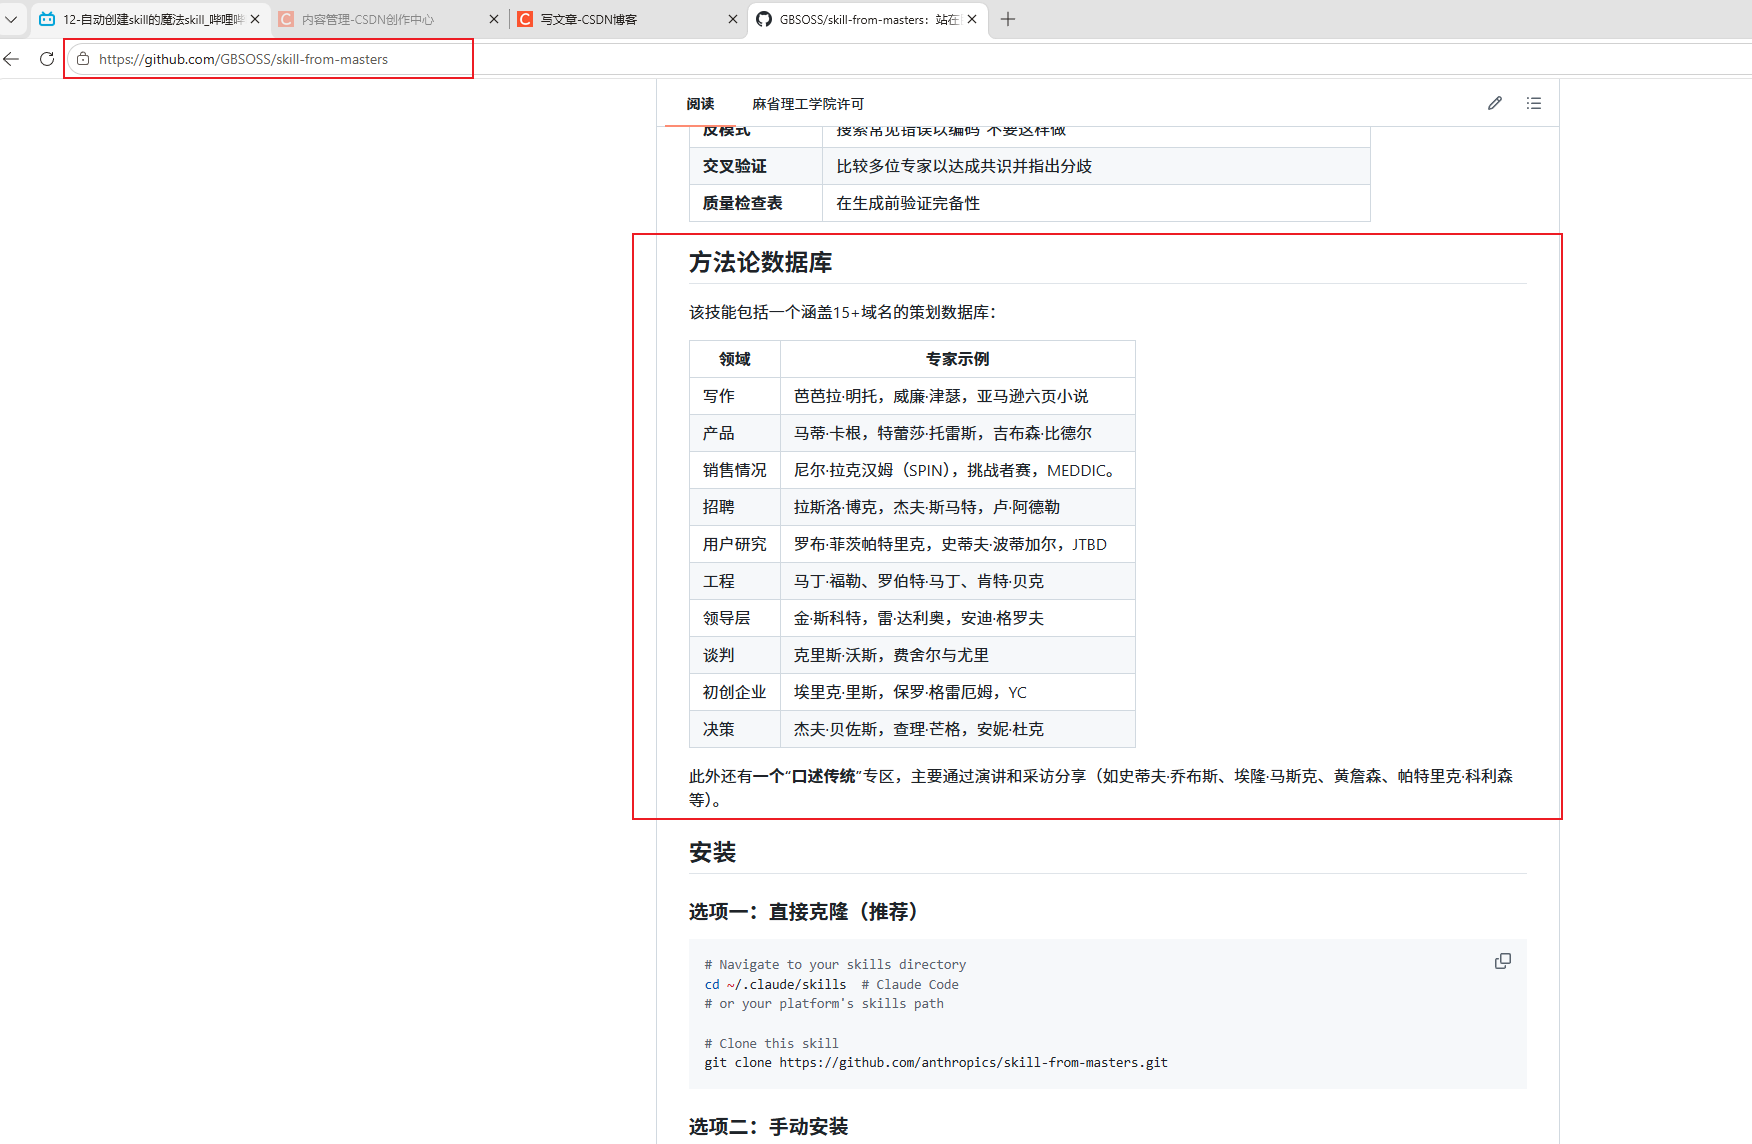Switch to the 12-自动创建skill tab

[x=150, y=19]
